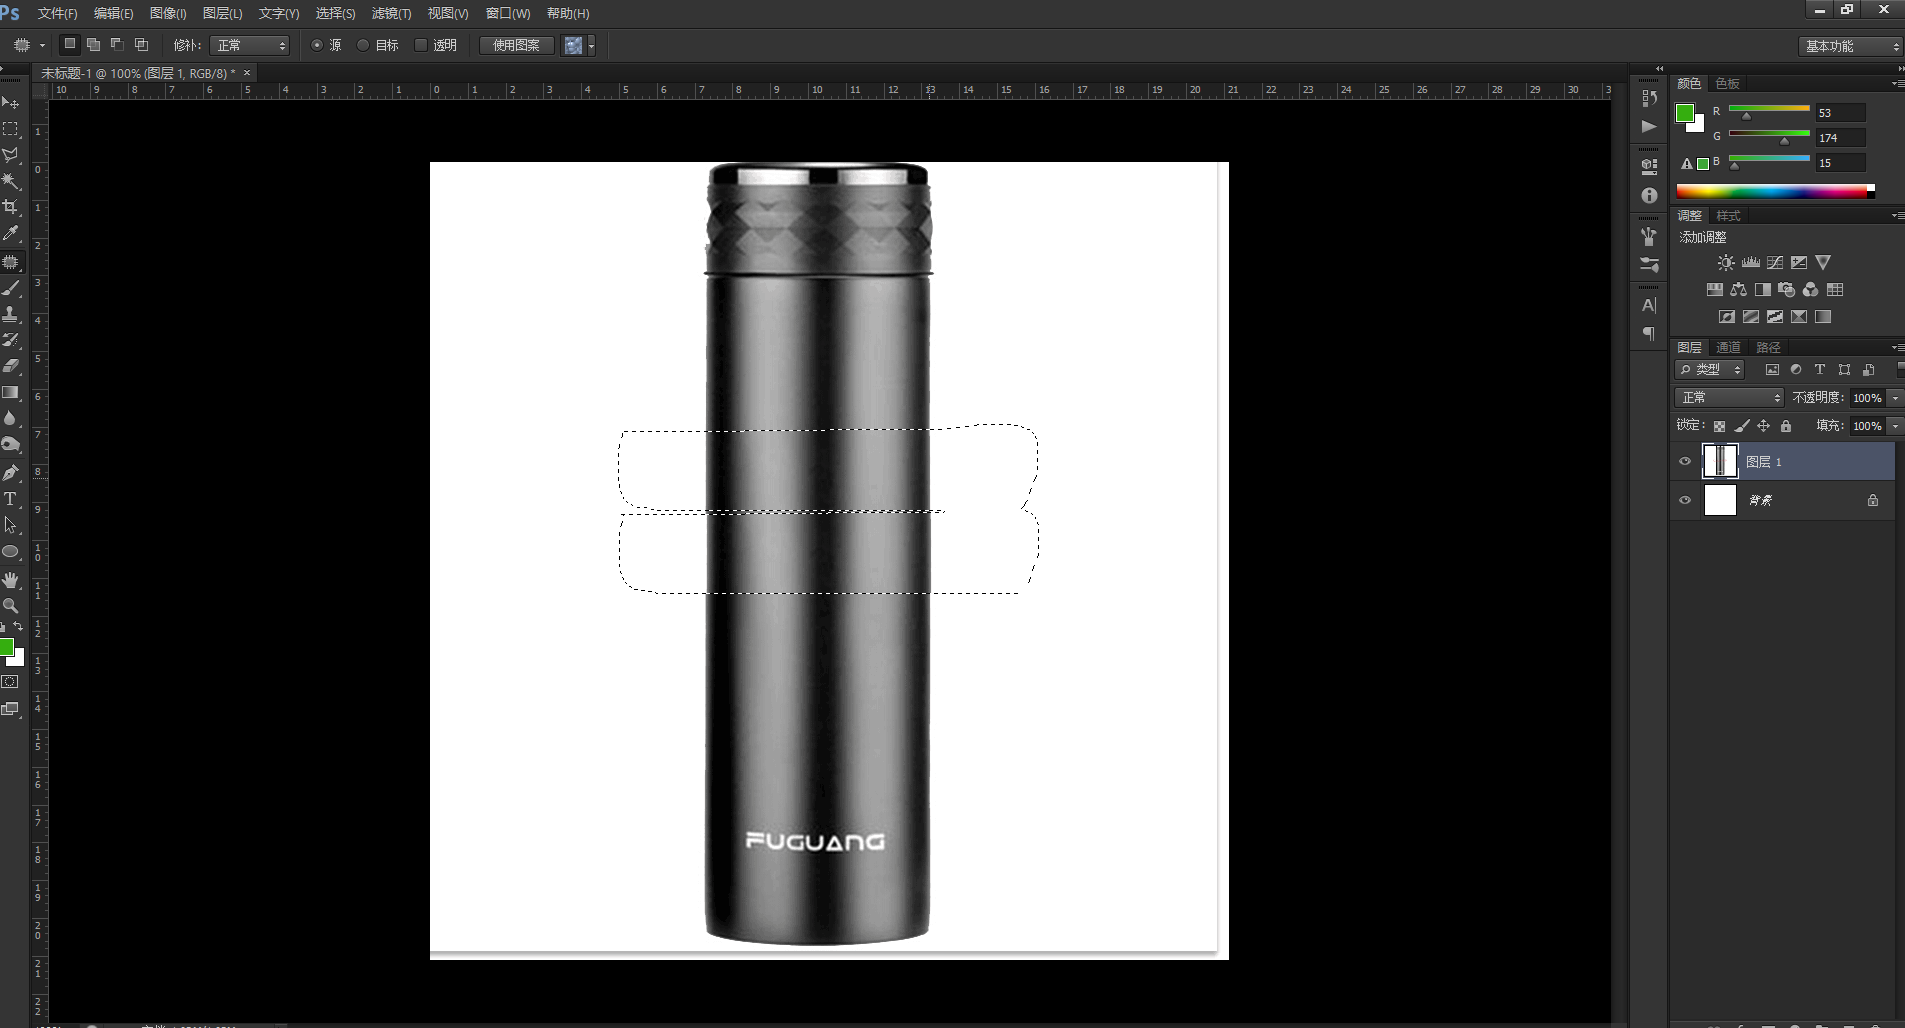Open the Patch mode (修补) dropdown

[250, 45]
